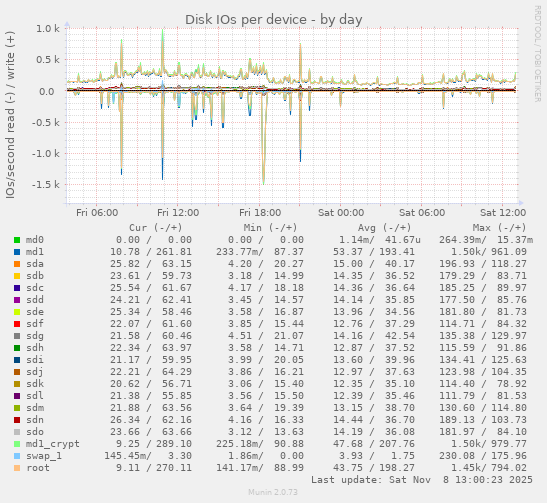The image size is (547, 503).
Task: Click the y-axis title IOs/second read write
Action: point(10,115)
